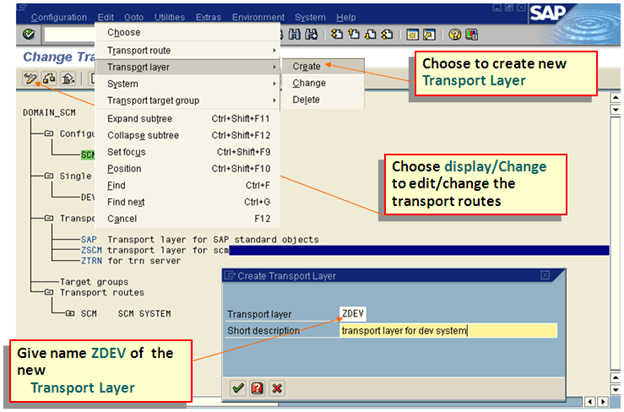Open the Edit menu in menu bar

105,18
